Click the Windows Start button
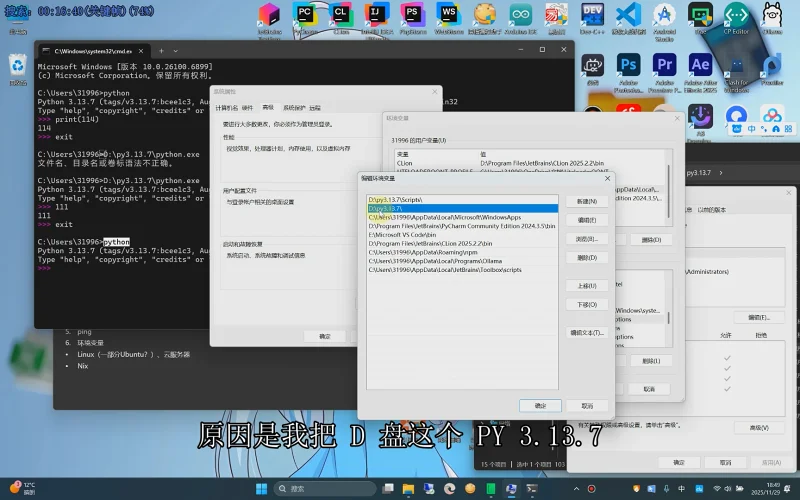 coord(262,489)
